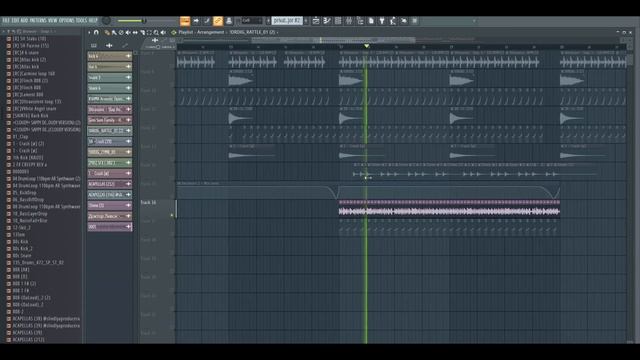This screenshot has height=360, width=640.
Task: Open the plugin picker funnel icon
Action: (382, 21)
